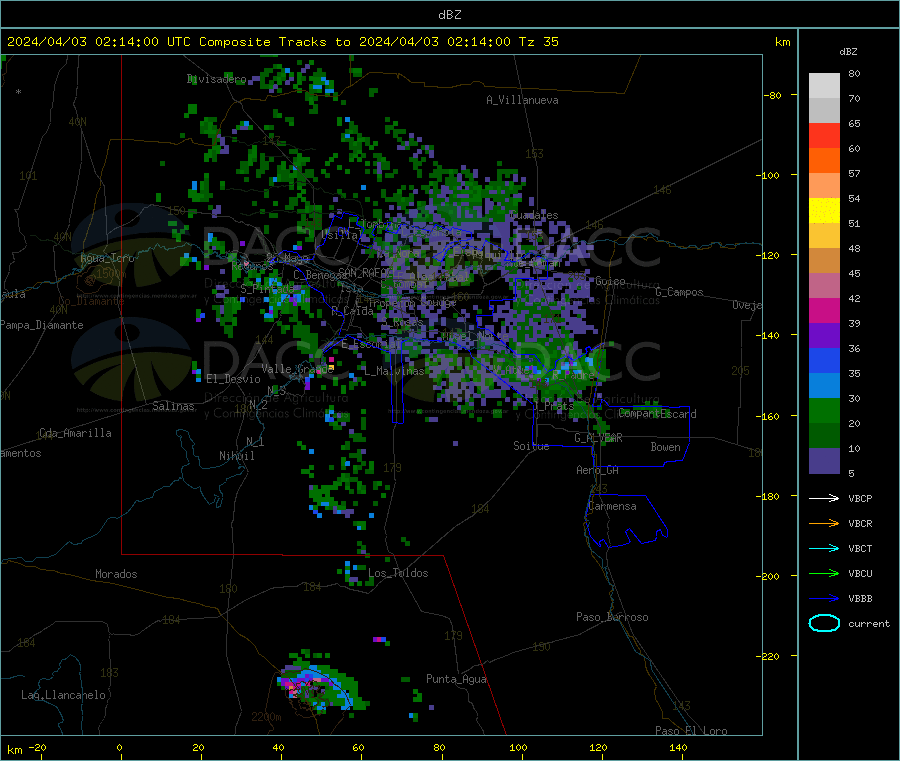This screenshot has height=761, width=900.
Task: Click the Composite Tracks timestamp header text
Action: coord(283,42)
